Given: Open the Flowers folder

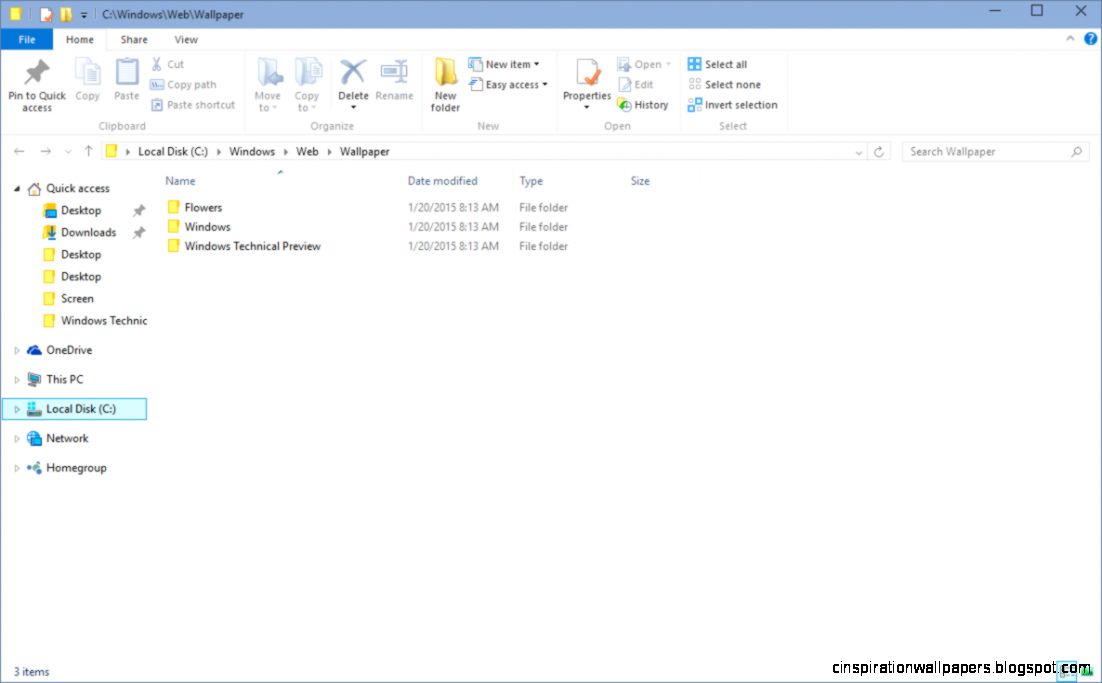Looking at the screenshot, I should point(204,207).
